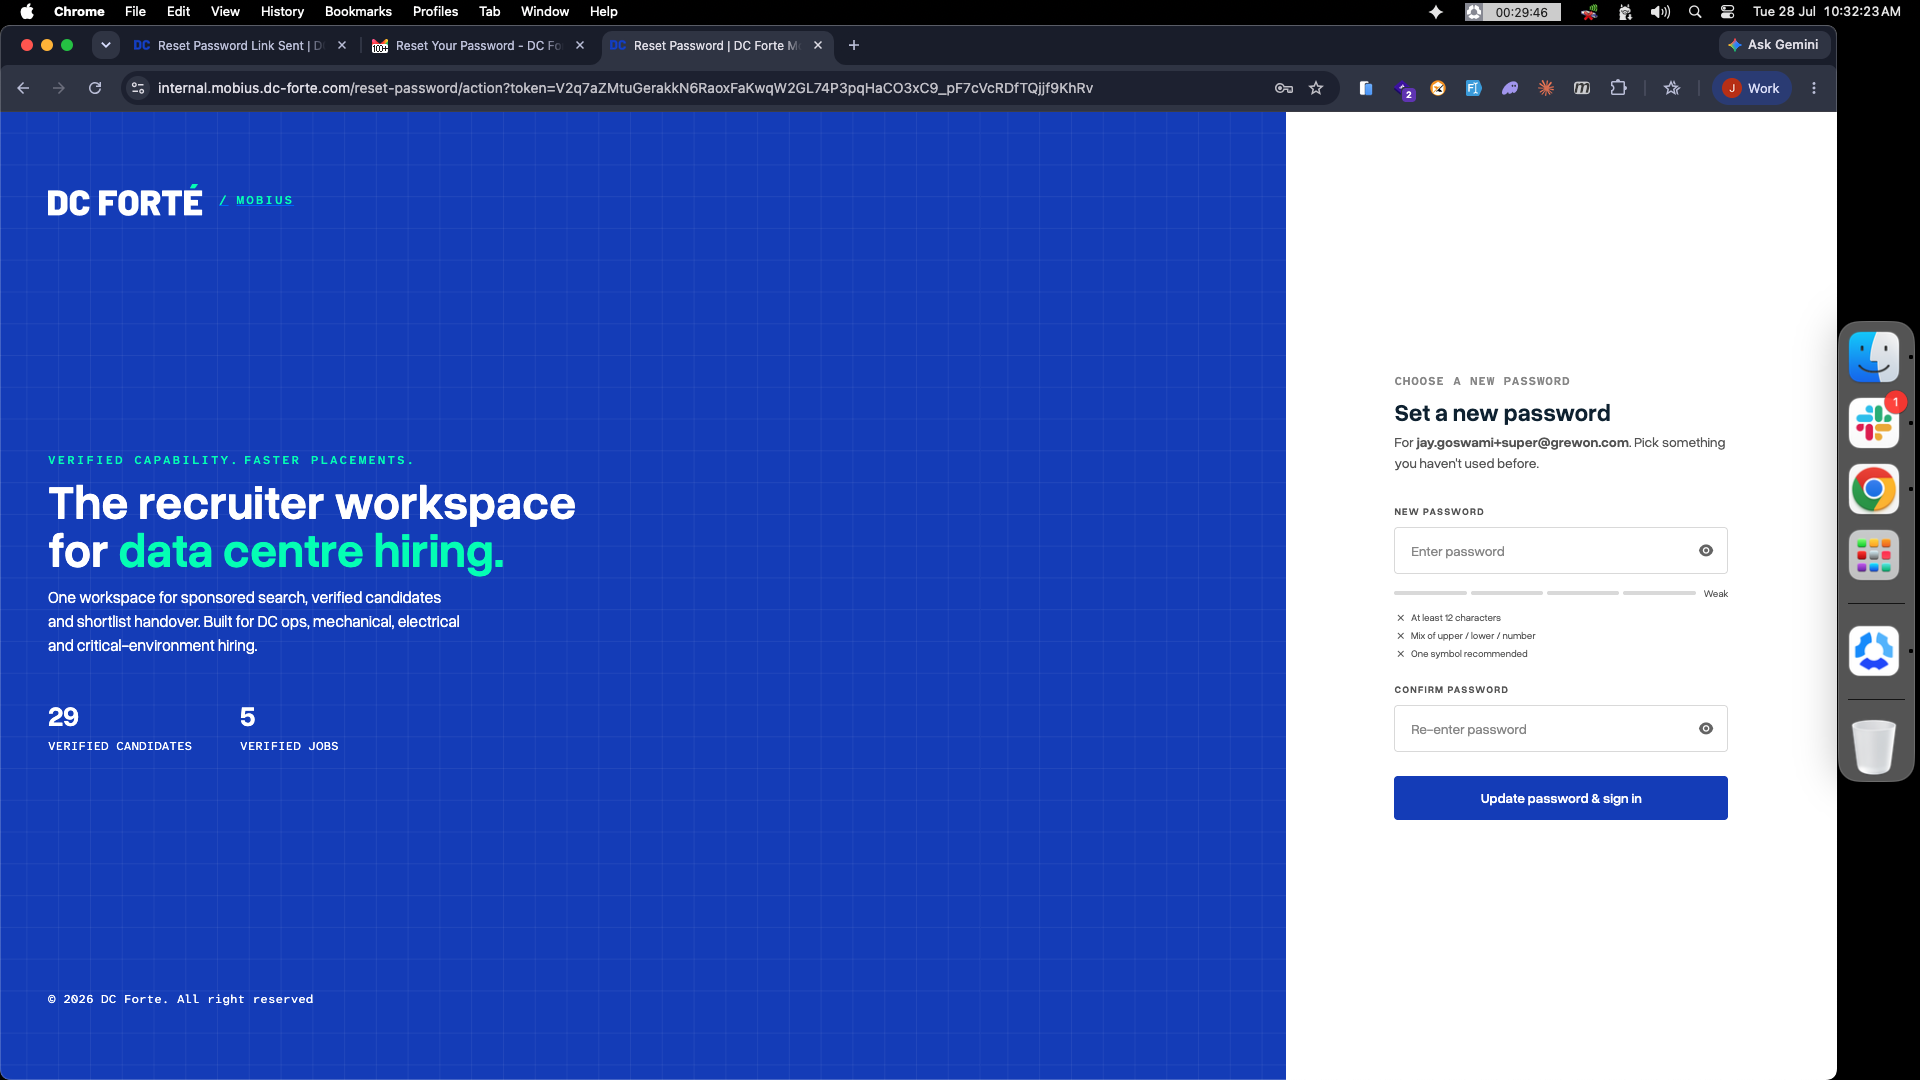Open the purple extension with badge 2
This screenshot has height=1080, width=1920.
pyautogui.click(x=1403, y=89)
